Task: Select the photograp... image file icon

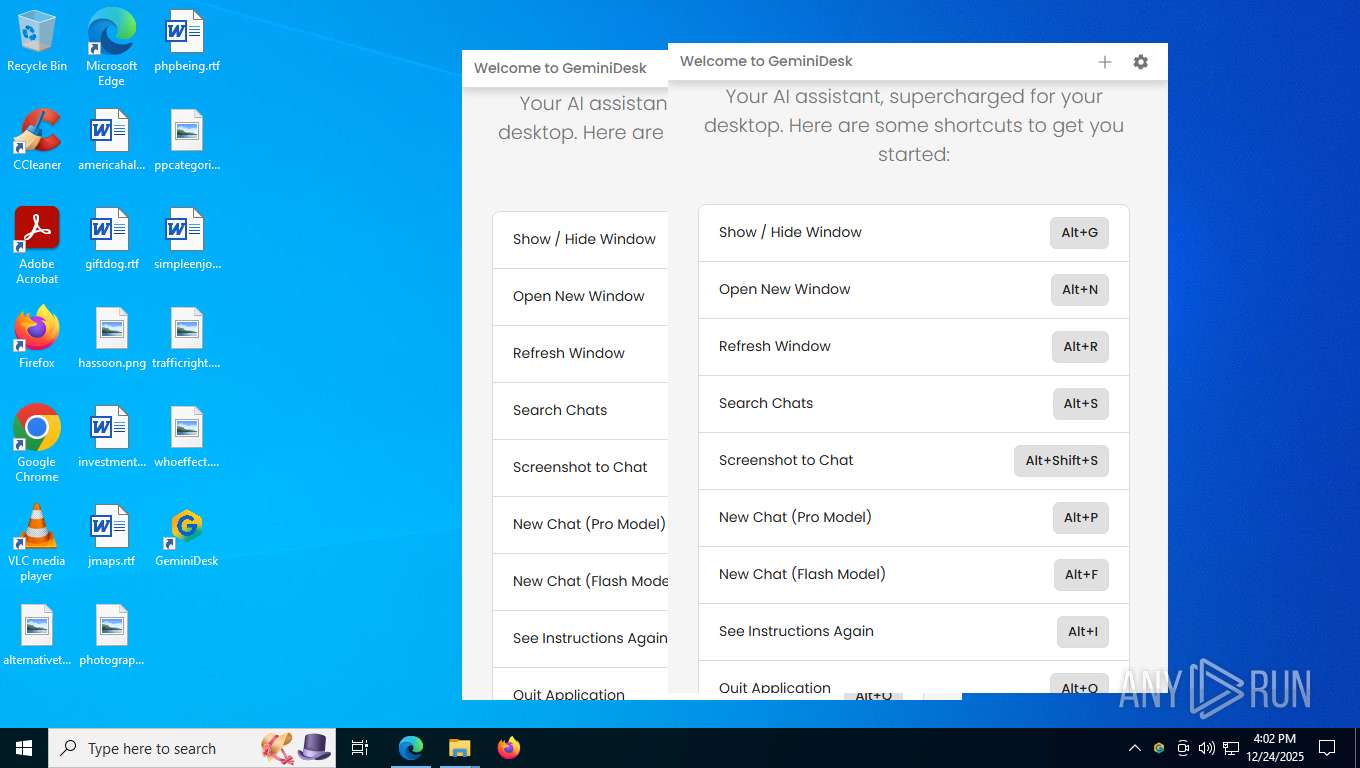Action: click(111, 636)
